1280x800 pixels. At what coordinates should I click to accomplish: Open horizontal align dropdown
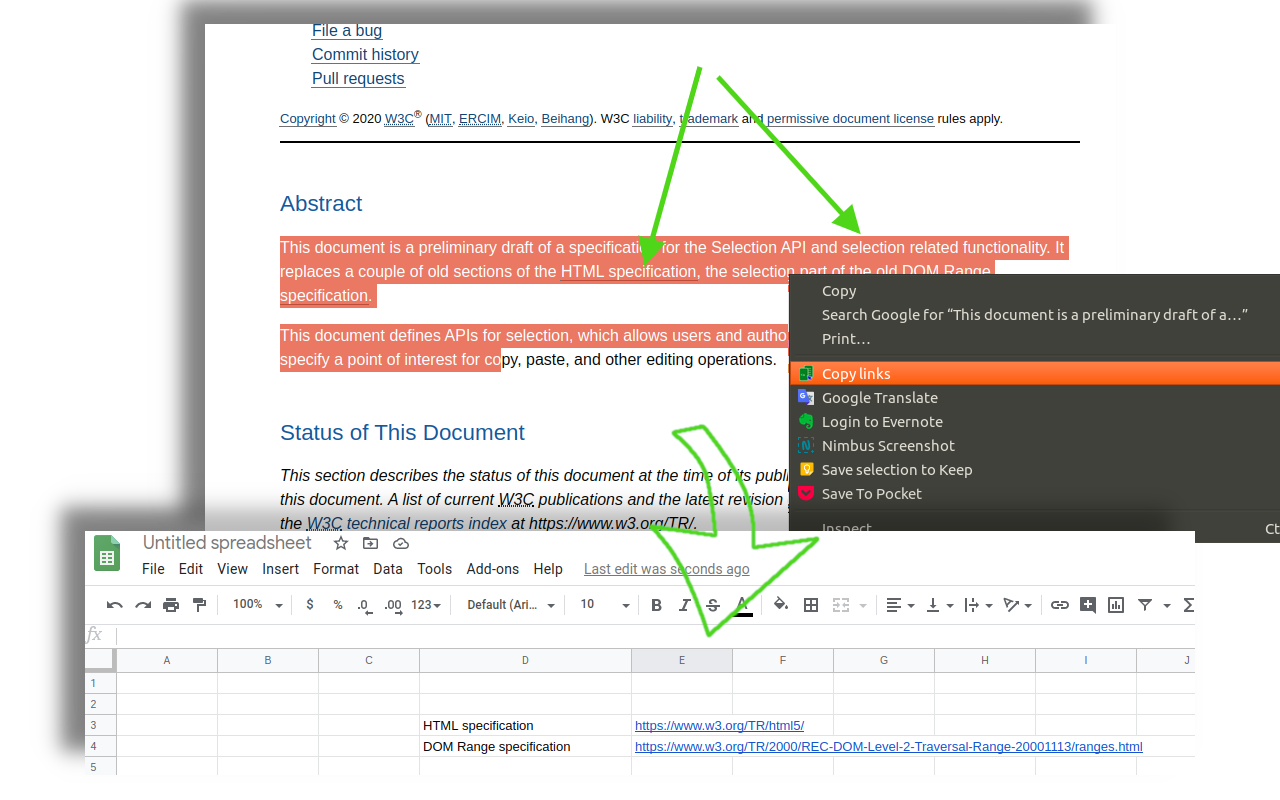901,605
